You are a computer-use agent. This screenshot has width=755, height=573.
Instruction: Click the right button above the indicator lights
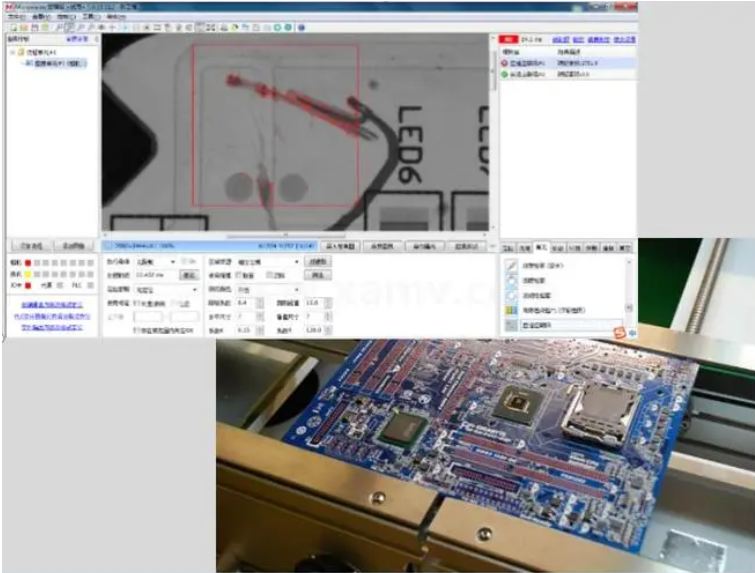[x=74, y=246]
